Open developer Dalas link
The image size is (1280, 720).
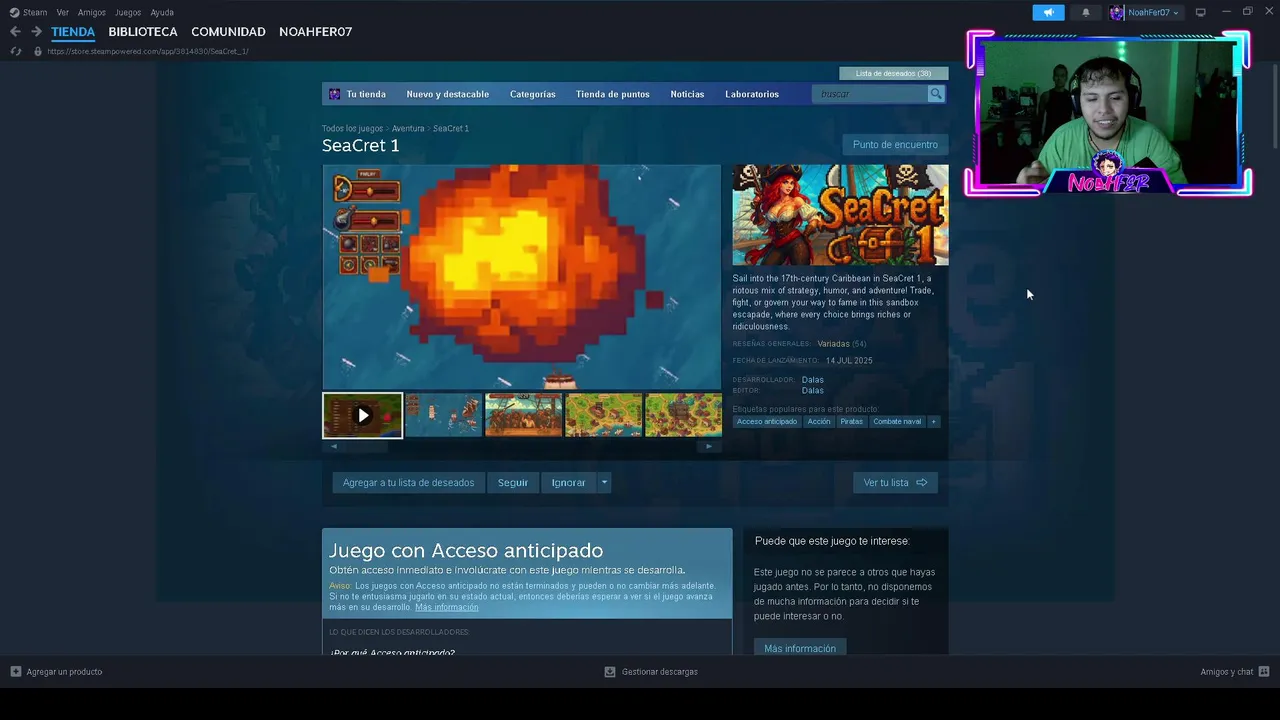[x=812, y=380]
